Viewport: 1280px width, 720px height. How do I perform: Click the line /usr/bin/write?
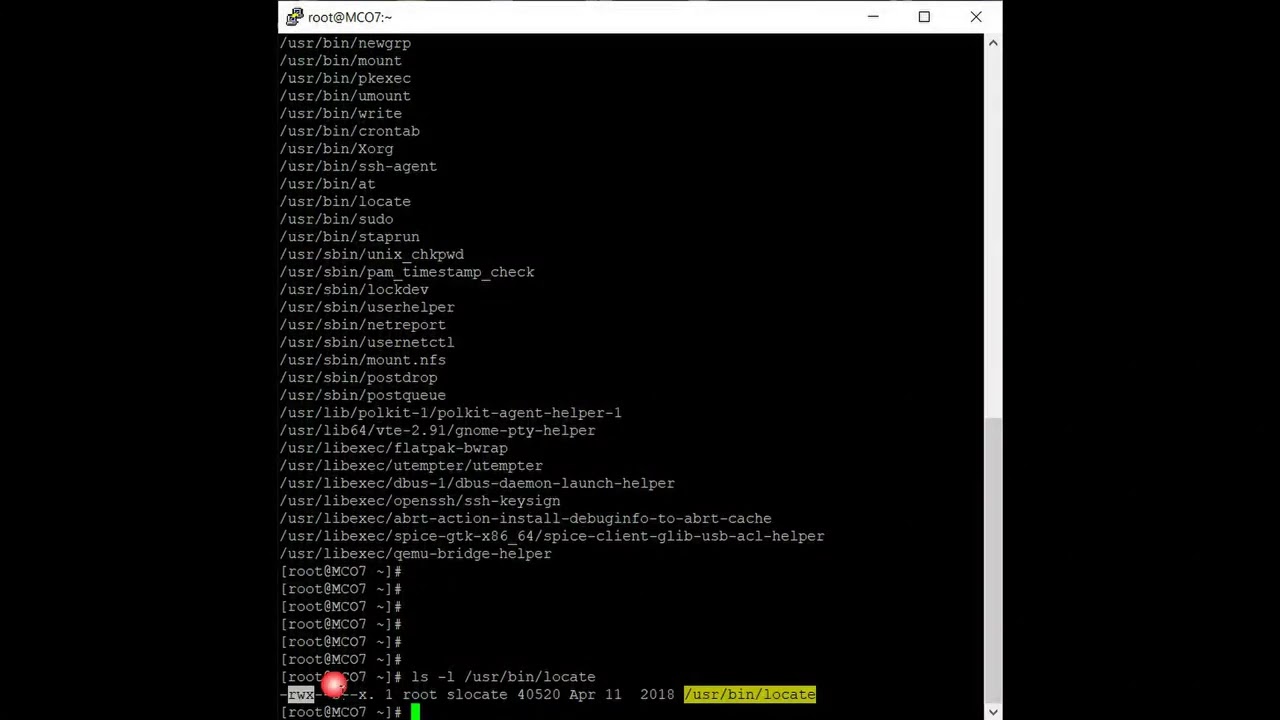[341, 113]
